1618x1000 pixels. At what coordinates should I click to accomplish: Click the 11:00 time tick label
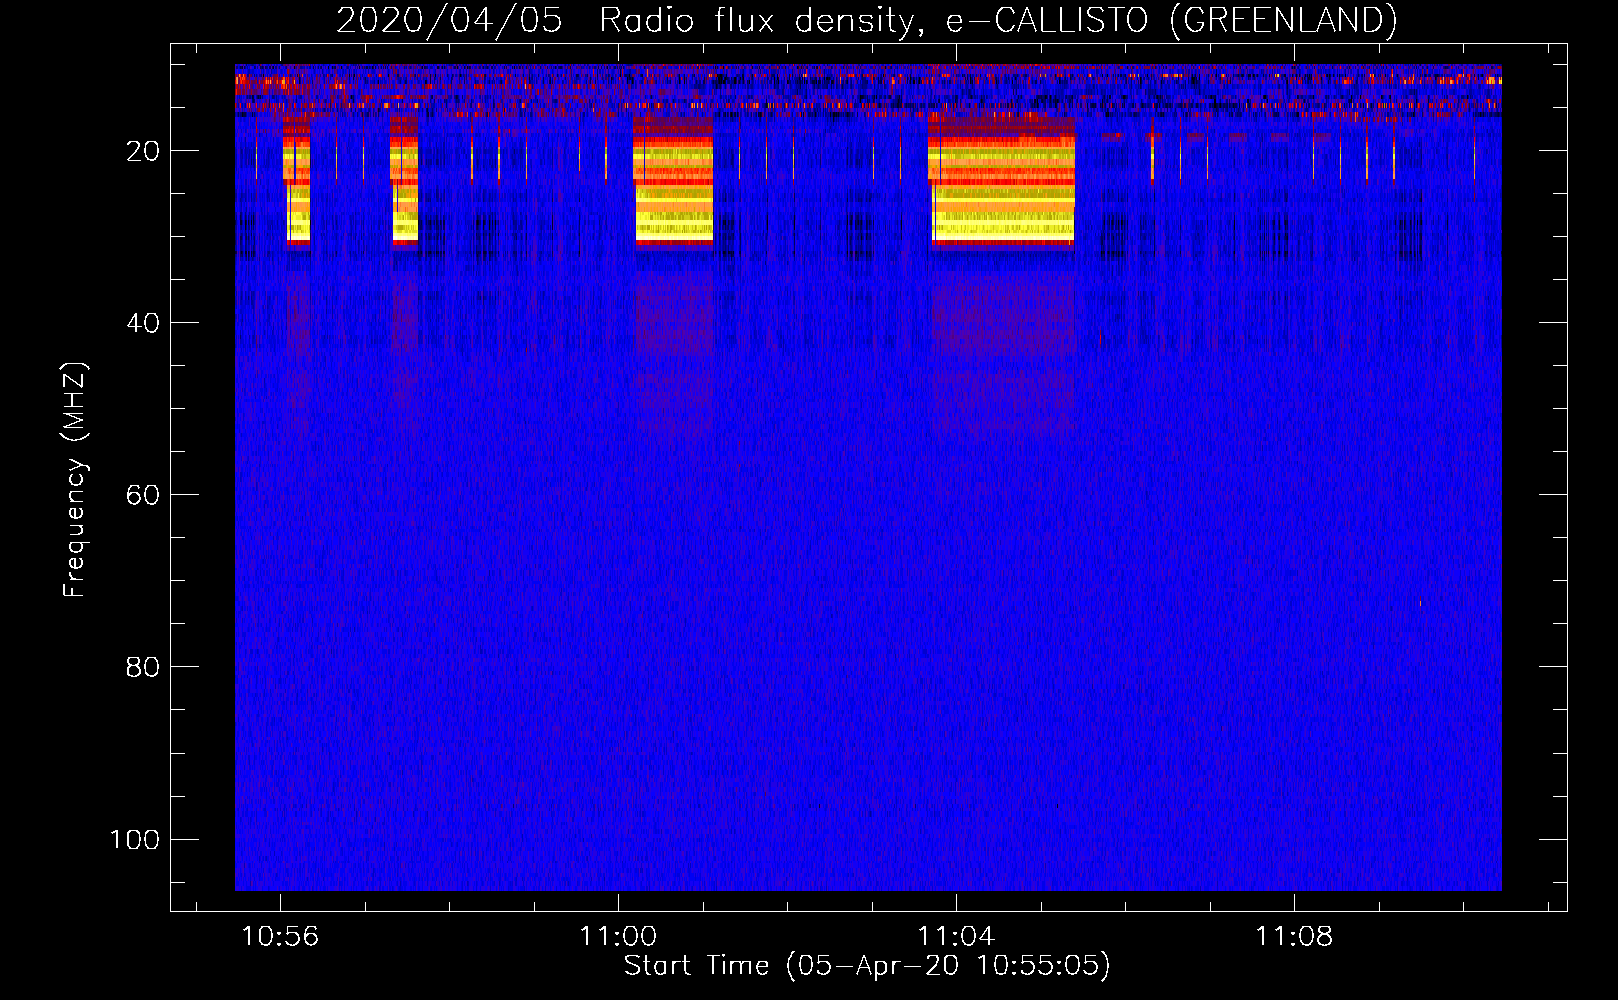618,937
